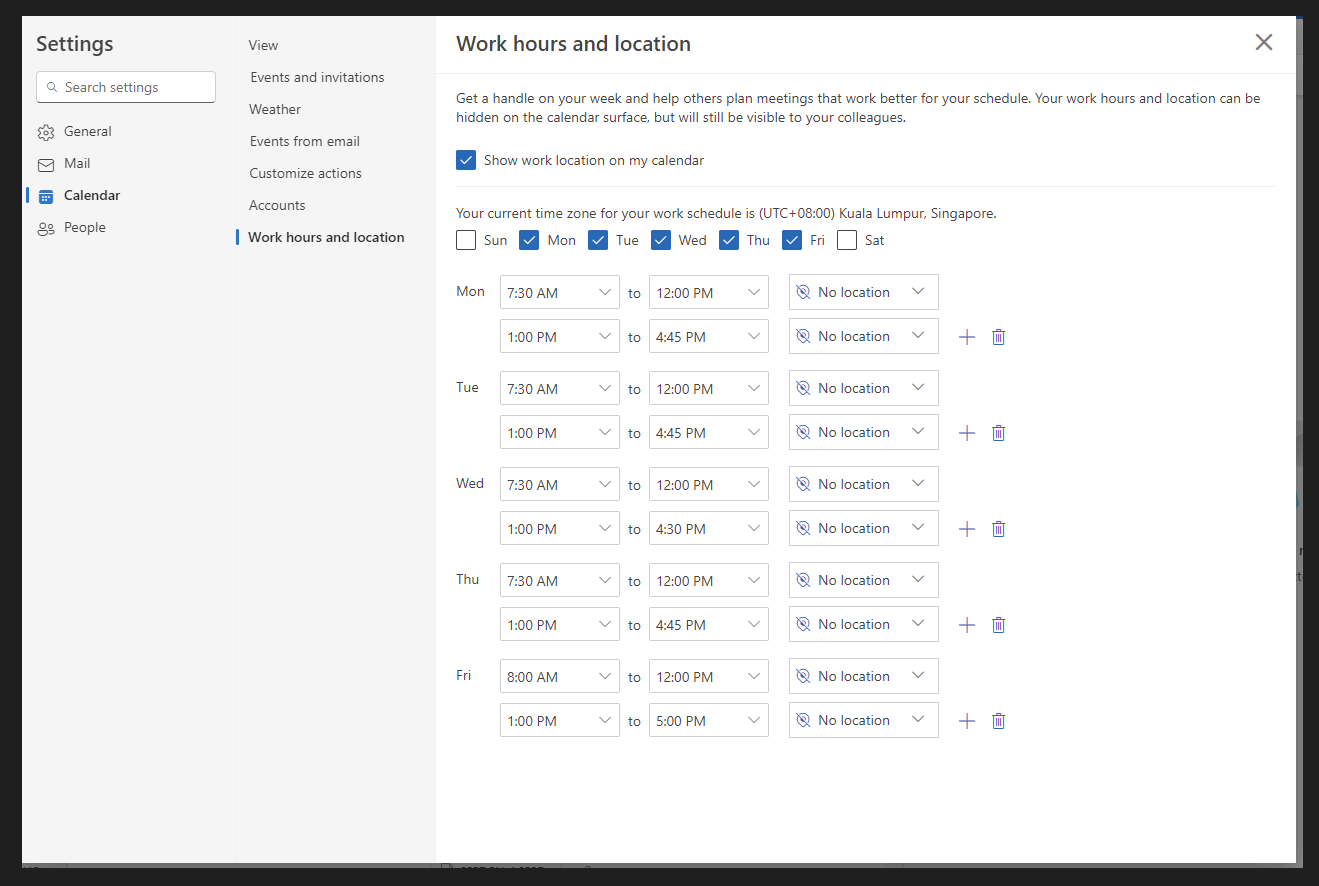Open Friday first No location dropdown
The image size is (1319, 886).
coord(863,677)
